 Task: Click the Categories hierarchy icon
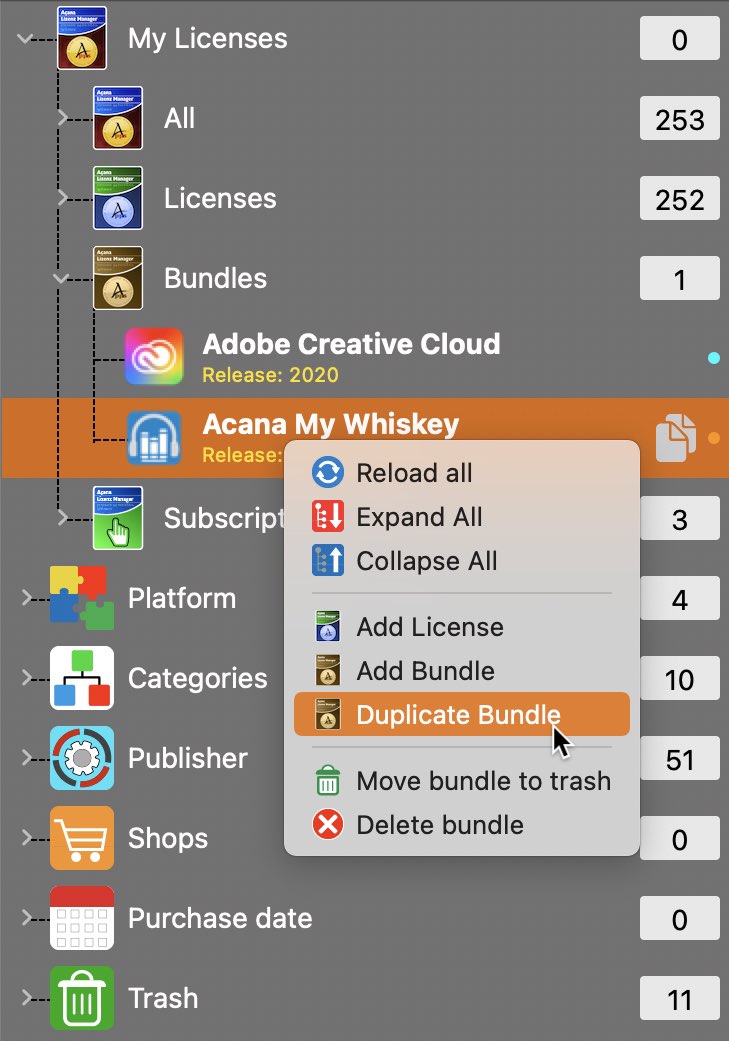pos(82,678)
